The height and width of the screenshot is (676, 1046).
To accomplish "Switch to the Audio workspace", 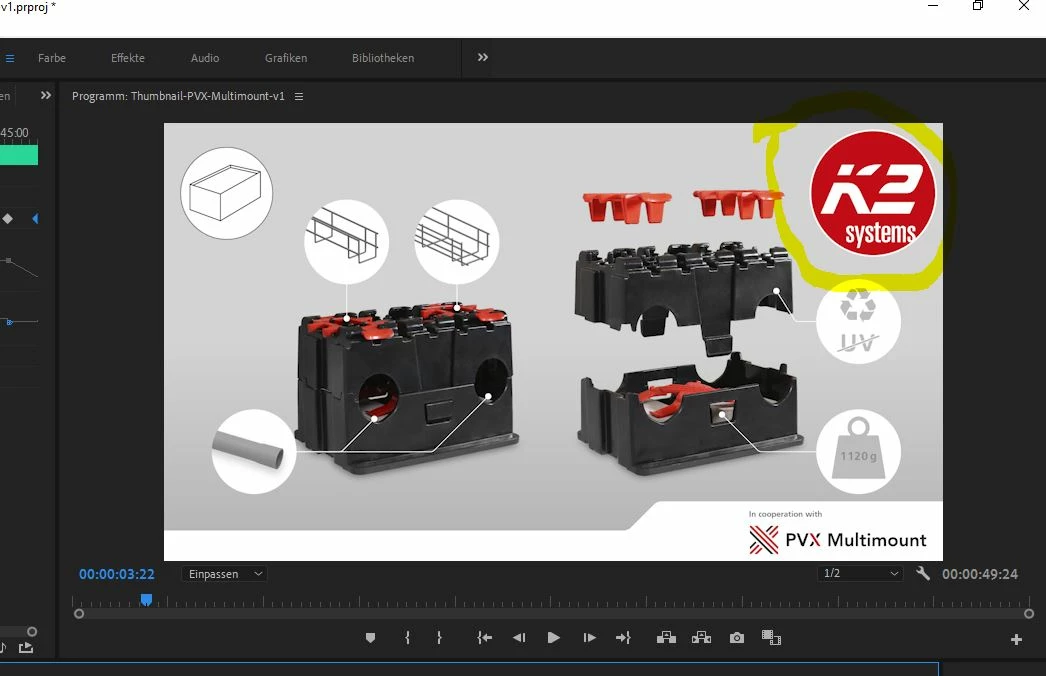I will pyautogui.click(x=205, y=58).
